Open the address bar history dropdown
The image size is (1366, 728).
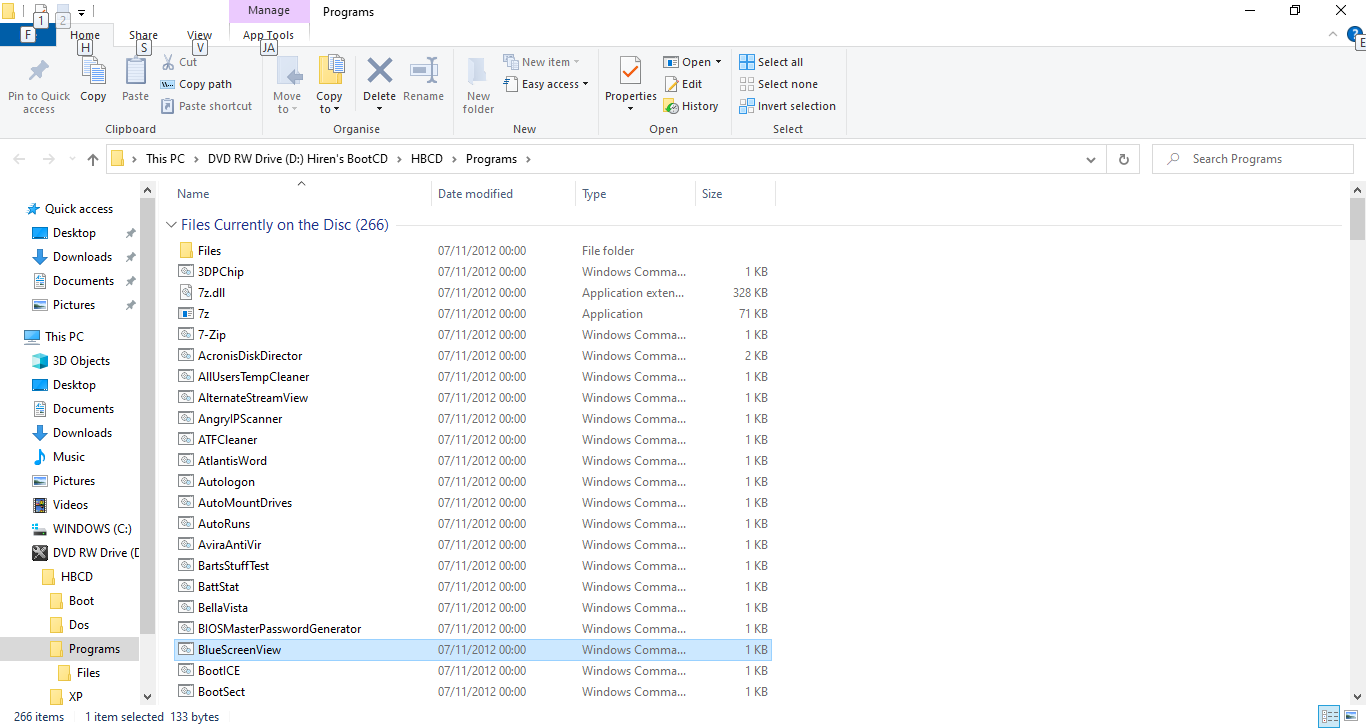[x=1090, y=159]
